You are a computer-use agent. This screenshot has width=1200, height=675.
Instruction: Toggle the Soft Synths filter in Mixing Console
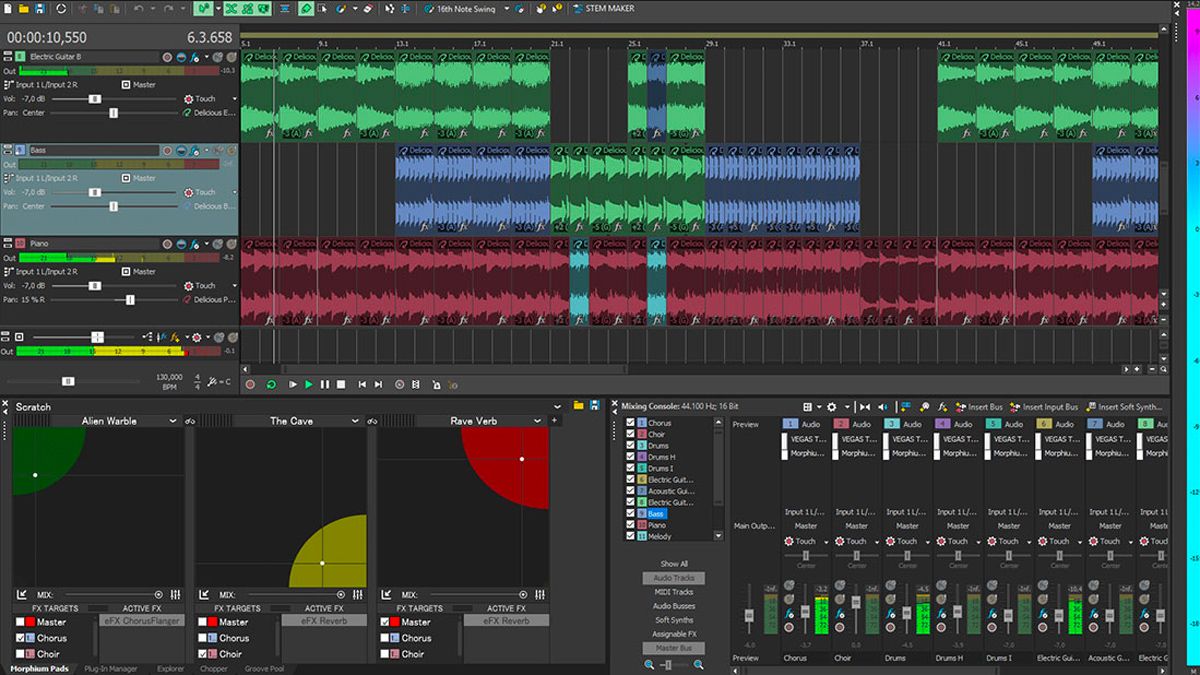(x=674, y=620)
